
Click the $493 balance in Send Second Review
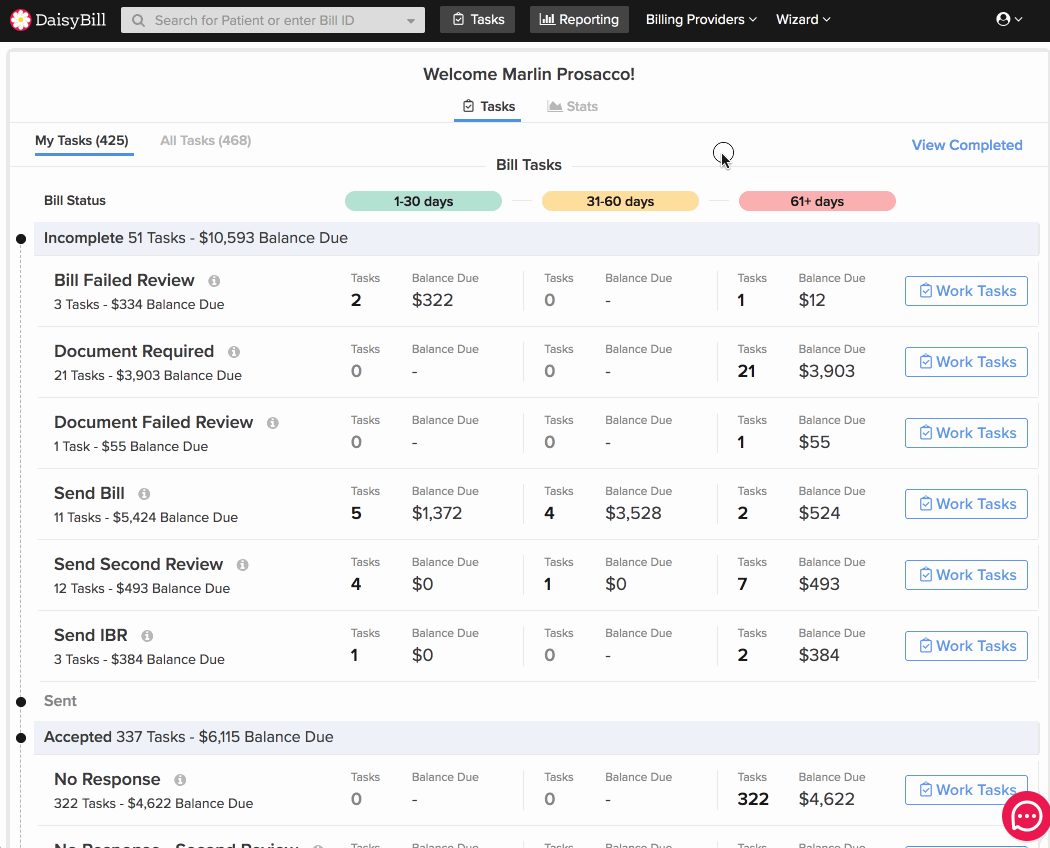(819, 584)
